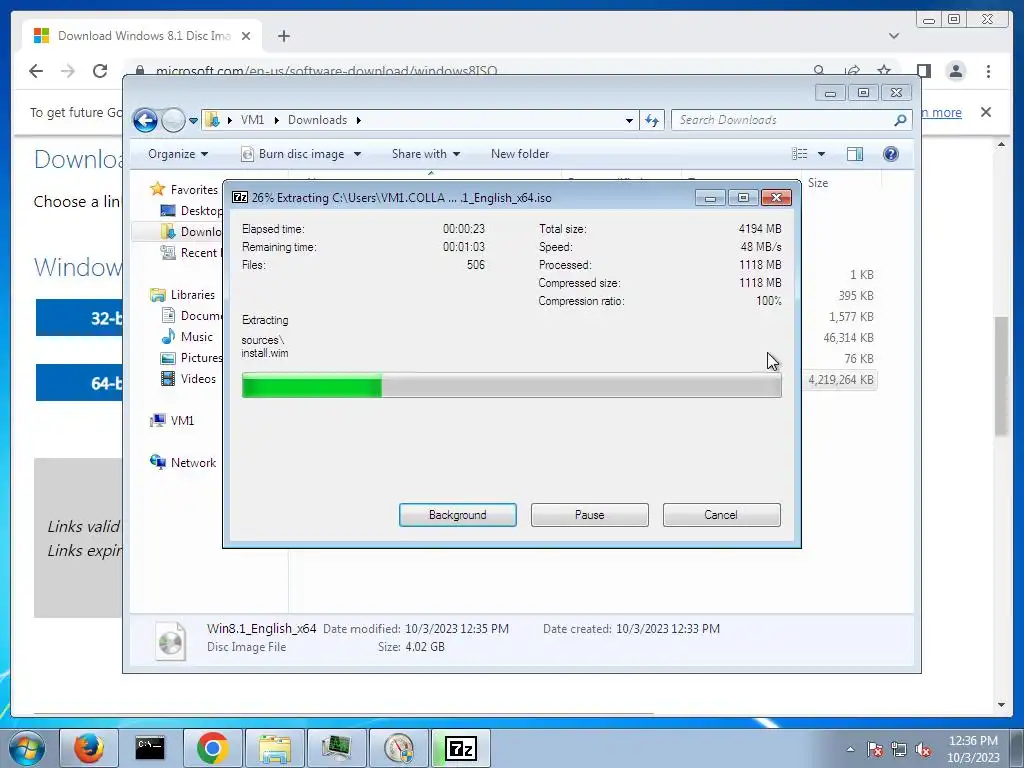This screenshot has height=768, width=1024.
Task: Click the Background button in the 7-Zip dialog
Action: 457,515
